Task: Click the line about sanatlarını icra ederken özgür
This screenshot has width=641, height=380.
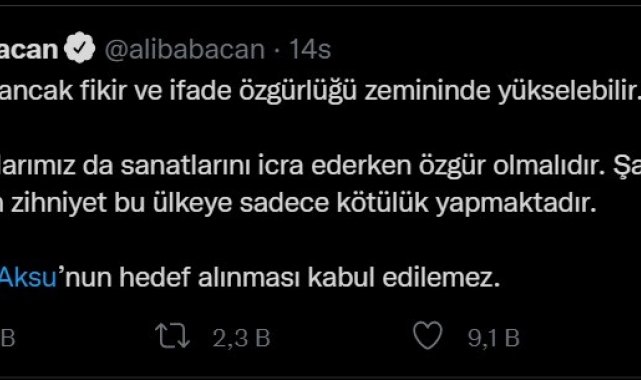Action: (x=320, y=165)
